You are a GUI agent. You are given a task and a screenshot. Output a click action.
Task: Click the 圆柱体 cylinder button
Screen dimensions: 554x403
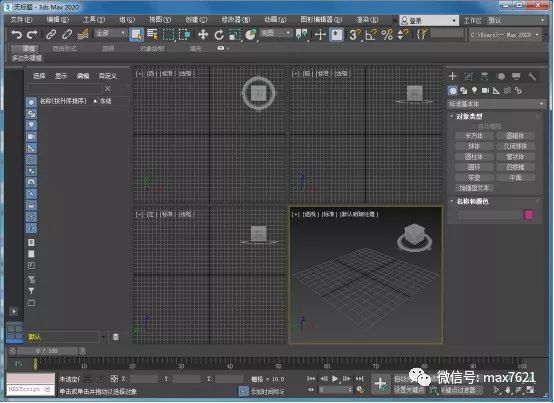tap(474, 157)
